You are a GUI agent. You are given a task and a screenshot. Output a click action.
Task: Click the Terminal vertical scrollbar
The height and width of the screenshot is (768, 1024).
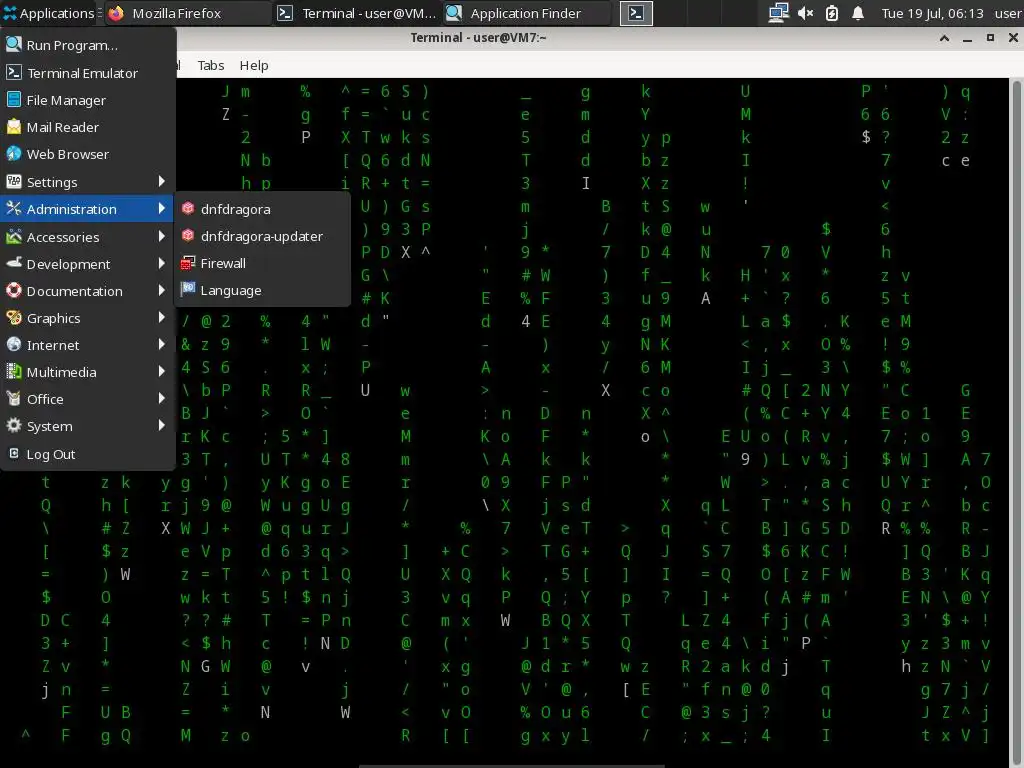pyautogui.click(x=1017, y=421)
